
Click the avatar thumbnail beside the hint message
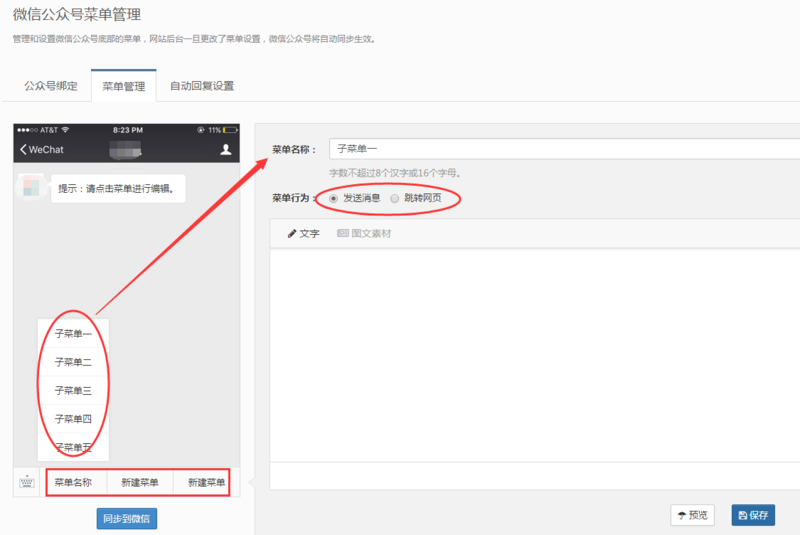tap(31, 187)
